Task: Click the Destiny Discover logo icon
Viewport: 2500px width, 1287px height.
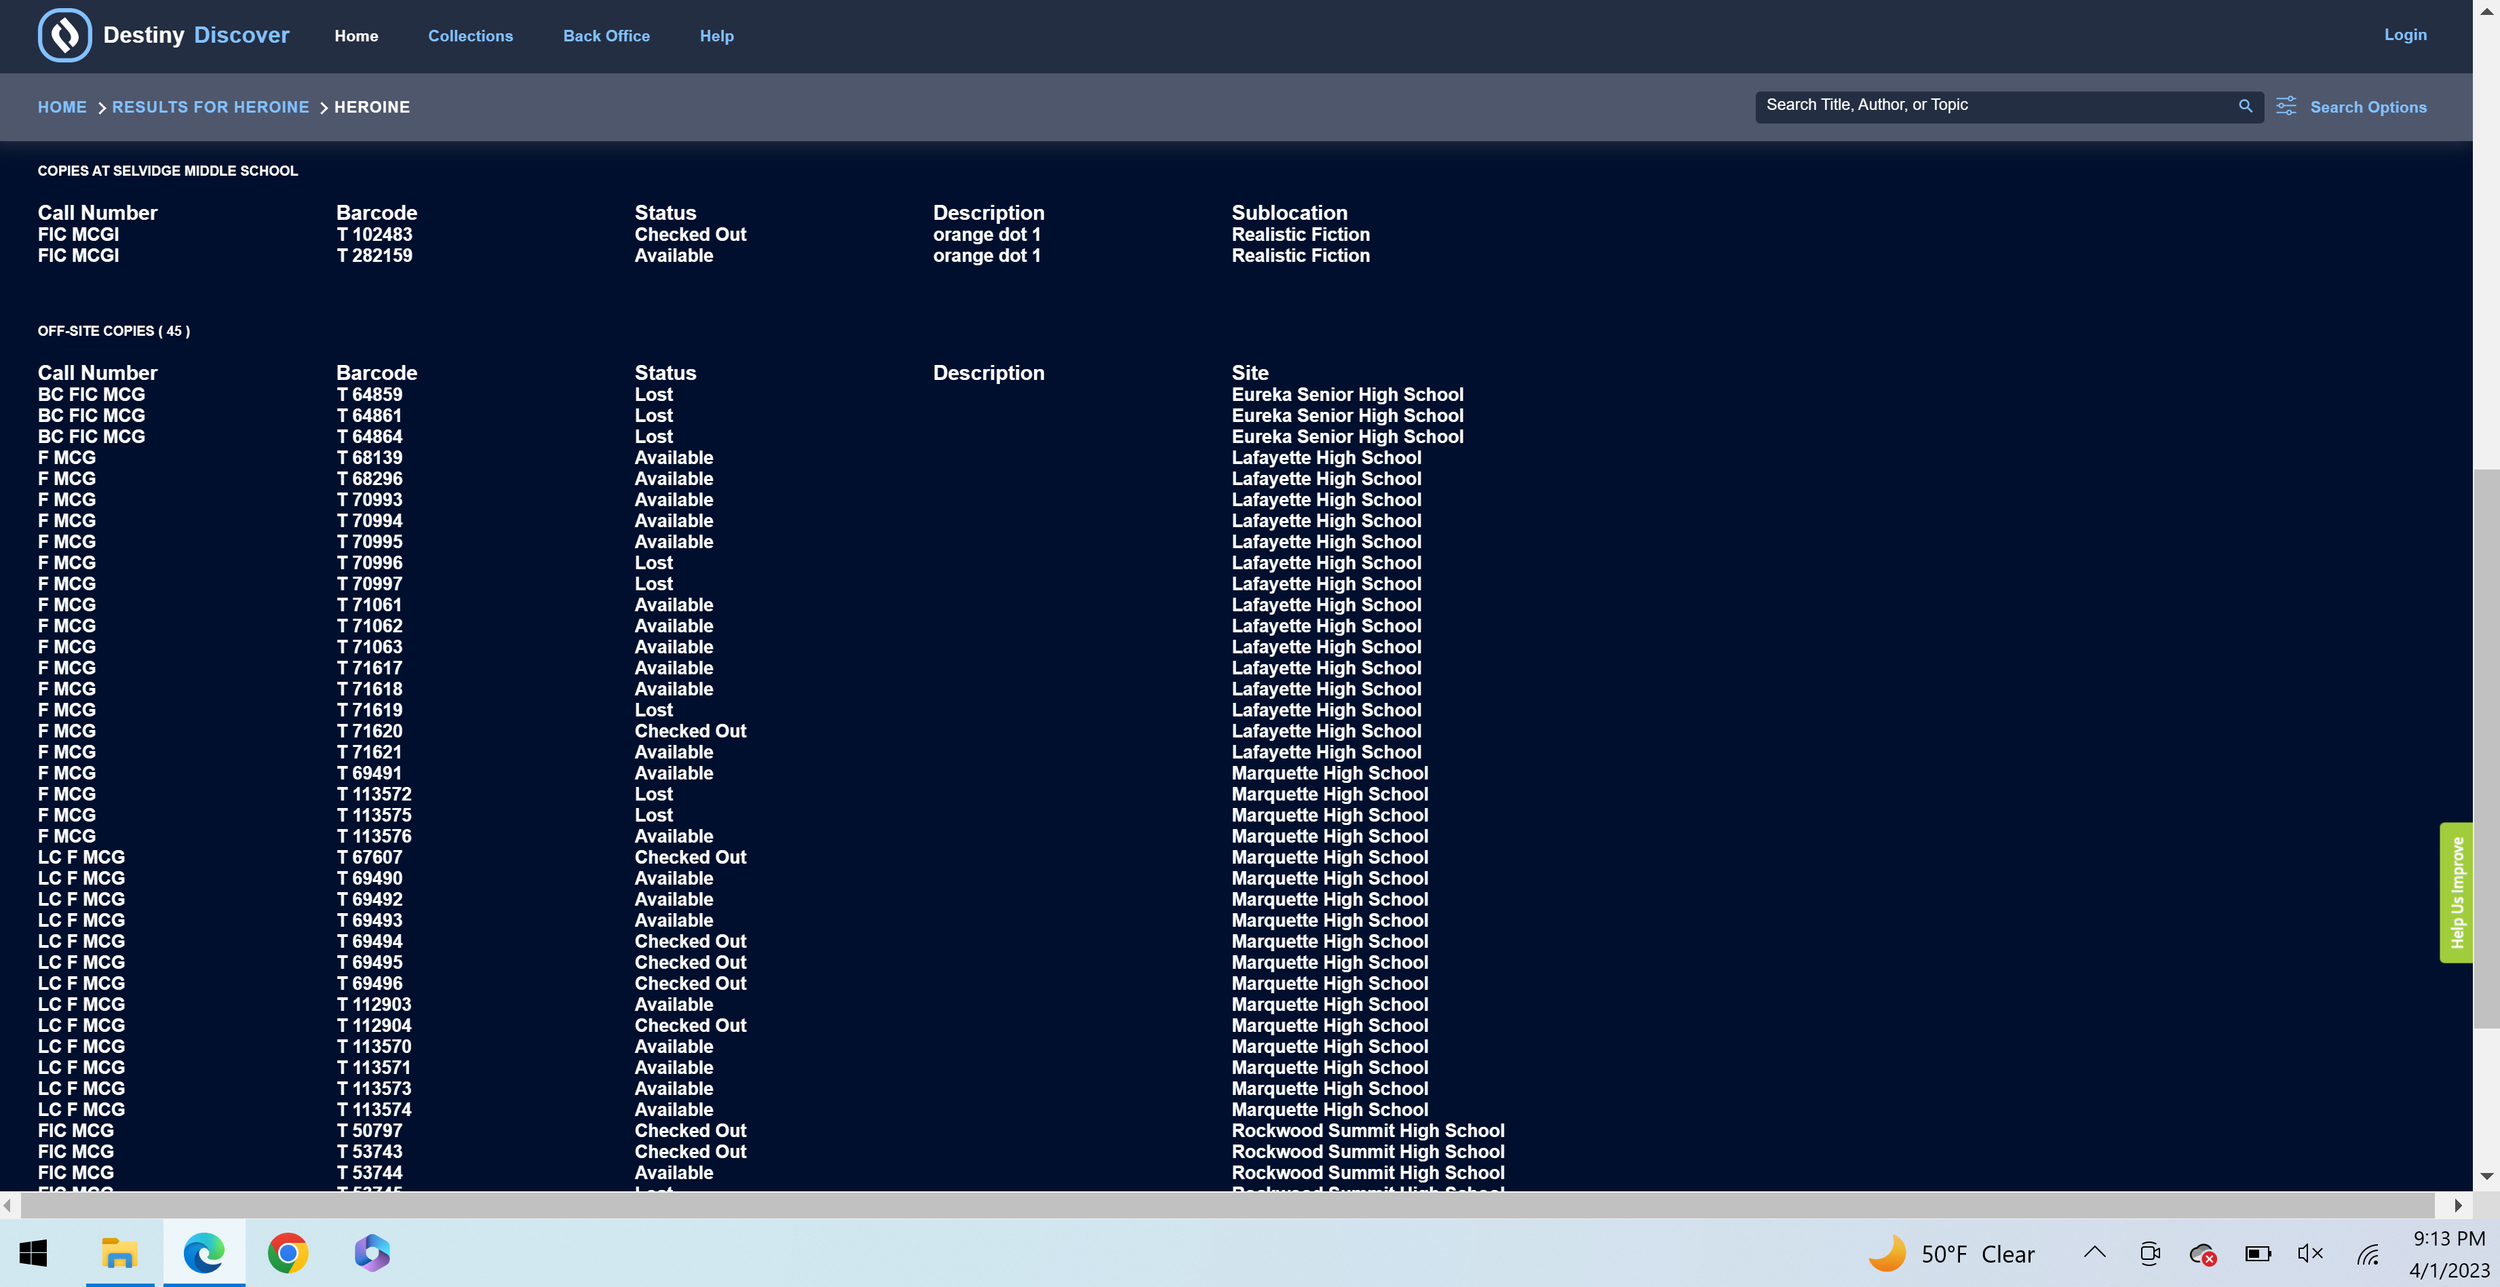Action: pos(64,36)
